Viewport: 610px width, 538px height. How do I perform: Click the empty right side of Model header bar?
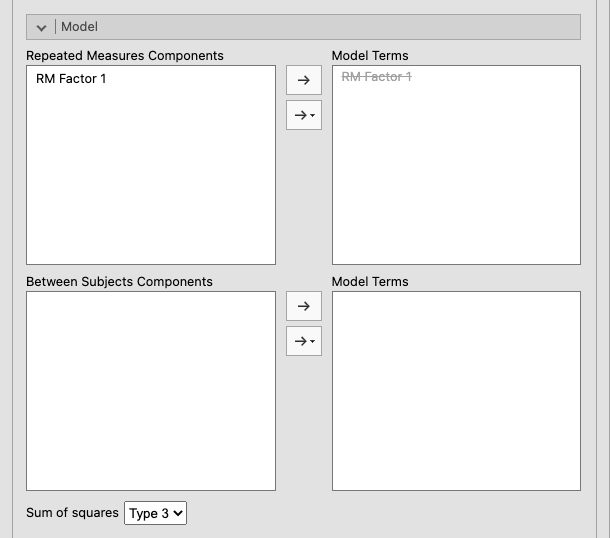400,27
